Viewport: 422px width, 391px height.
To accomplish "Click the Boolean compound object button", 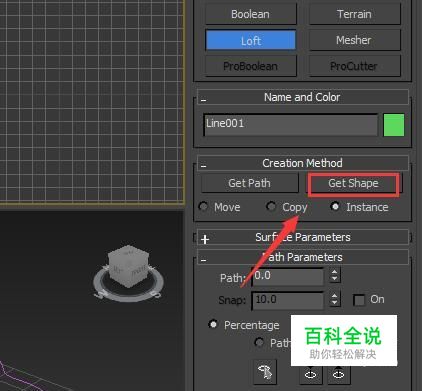I will point(251,14).
